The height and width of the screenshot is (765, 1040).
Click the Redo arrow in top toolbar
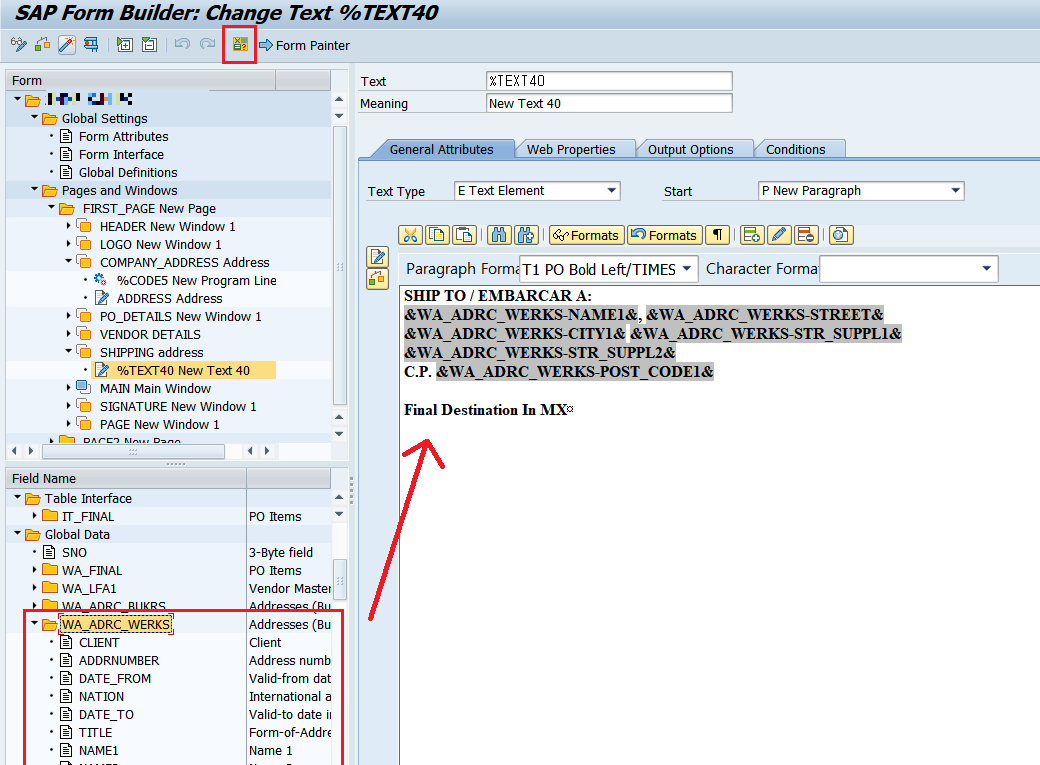(x=208, y=44)
